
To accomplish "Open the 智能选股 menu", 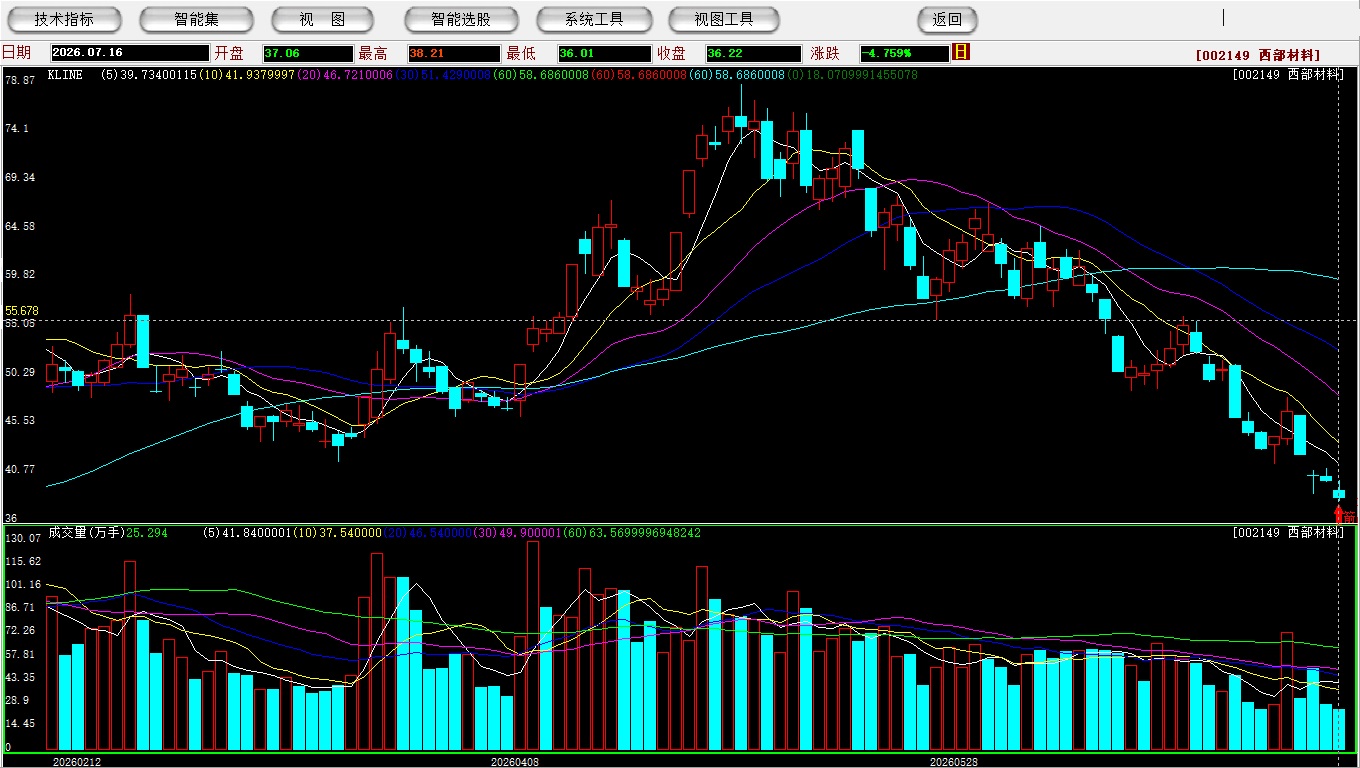I will point(461,19).
